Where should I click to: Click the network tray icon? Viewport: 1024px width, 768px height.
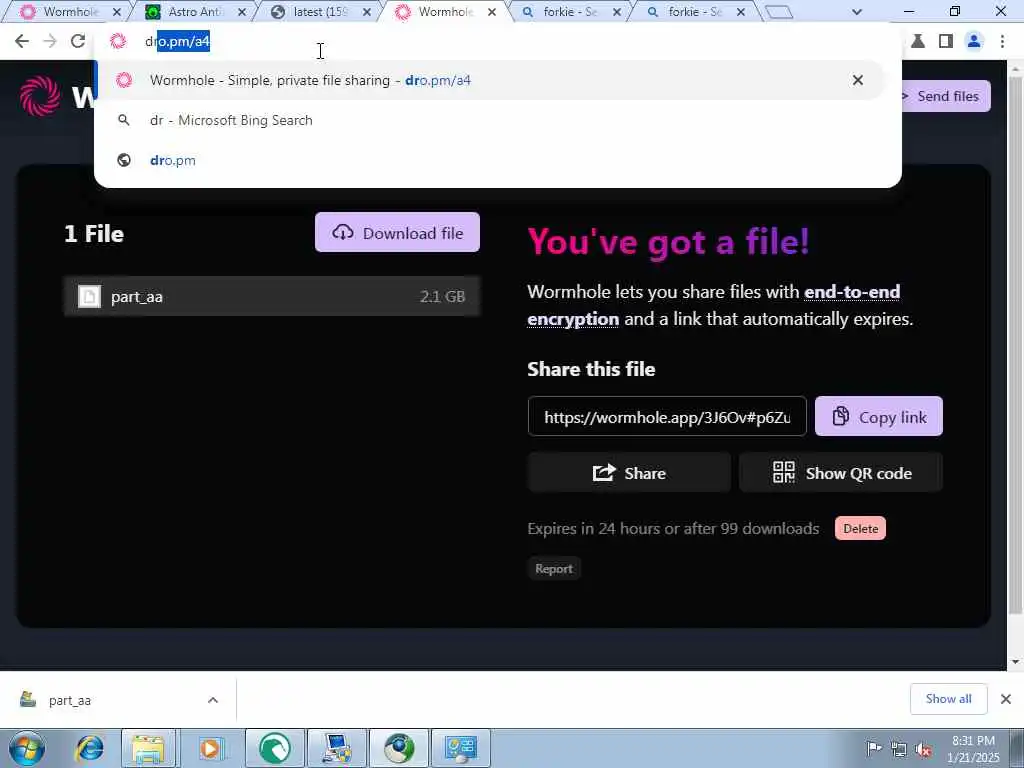pyautogui.click(x=899, y=749)
